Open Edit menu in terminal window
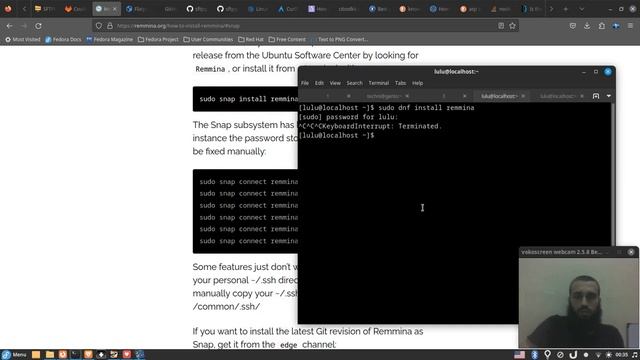This screenshot has height=360, width=640. pos(319,83)
